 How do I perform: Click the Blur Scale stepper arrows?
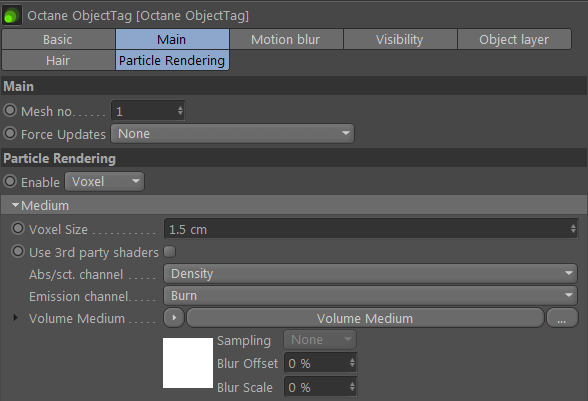click(352, 387)
